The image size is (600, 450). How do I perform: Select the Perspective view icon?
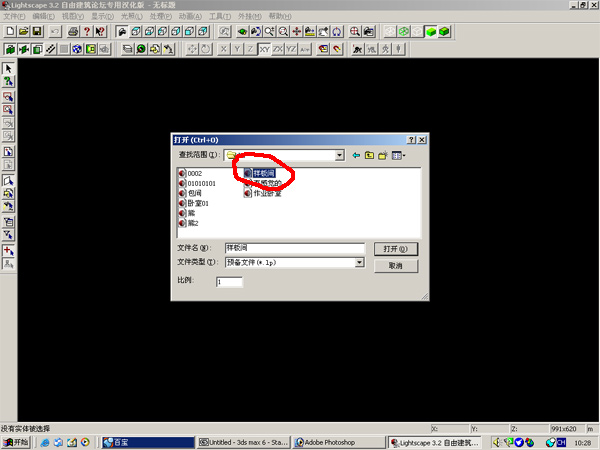[x=122, y=31]
